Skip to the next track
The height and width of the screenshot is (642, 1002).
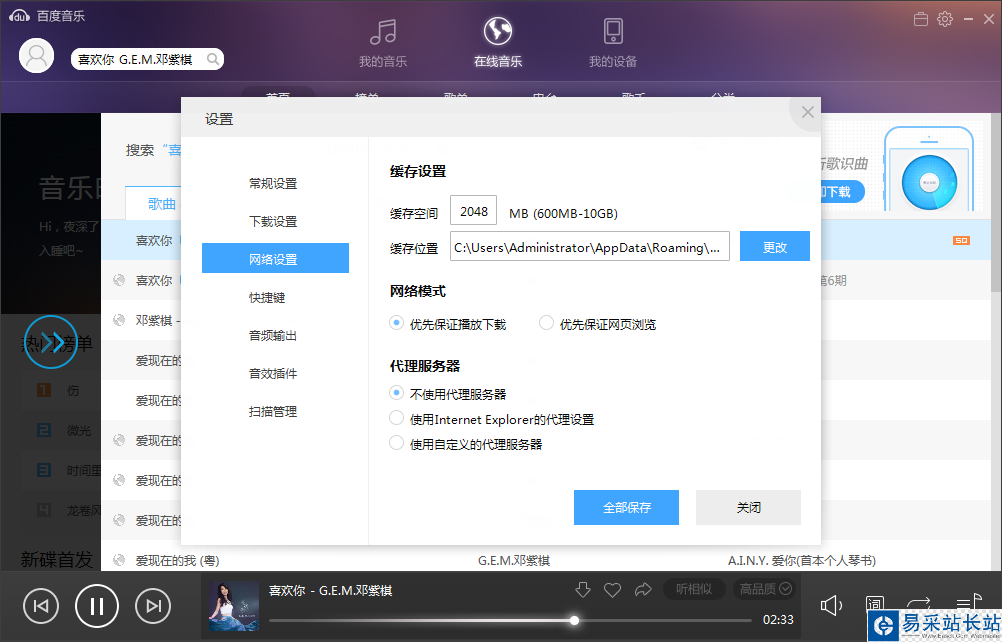click(153, 606)
